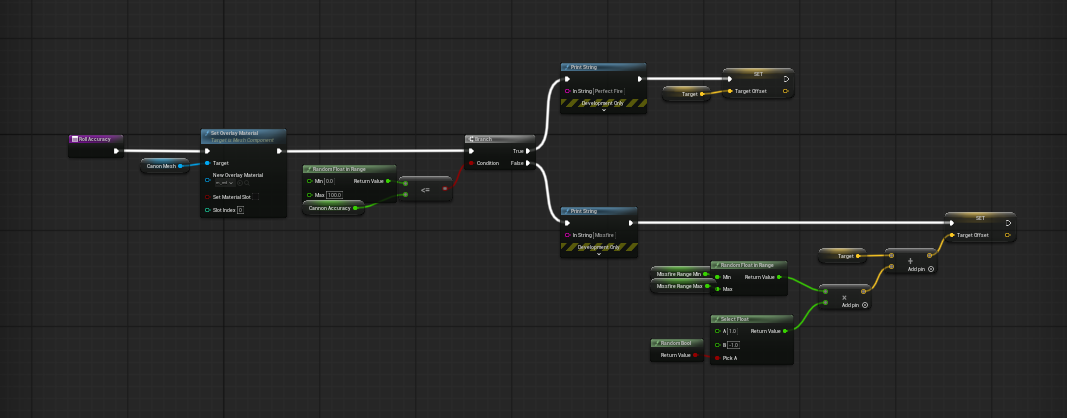Viewport: 1067px width, 418px height.
Task: Toggle the Set Material Slot checkbox
Action: [x=255, y=197]
